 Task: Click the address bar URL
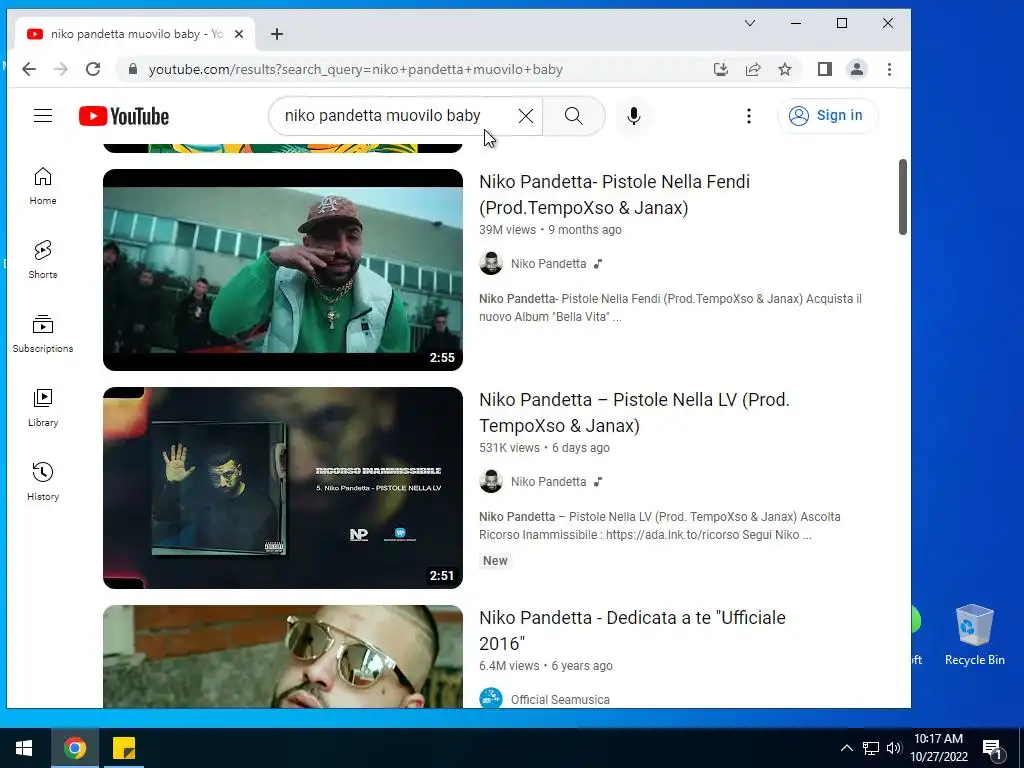point(355,69)
